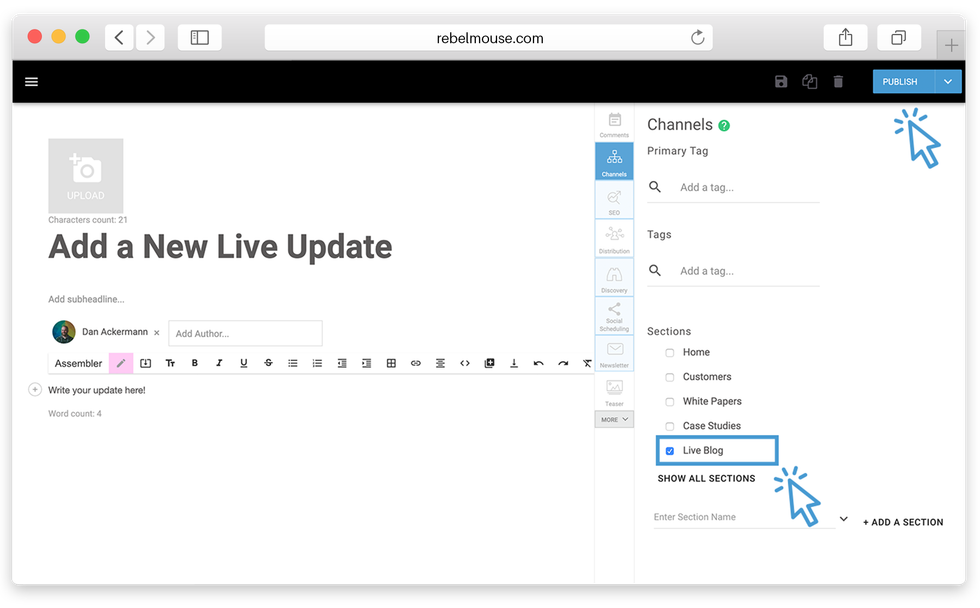The width and height of the screenshot is (980, 608).
Task: Delete the post with the trash icon
Action: 838,82
